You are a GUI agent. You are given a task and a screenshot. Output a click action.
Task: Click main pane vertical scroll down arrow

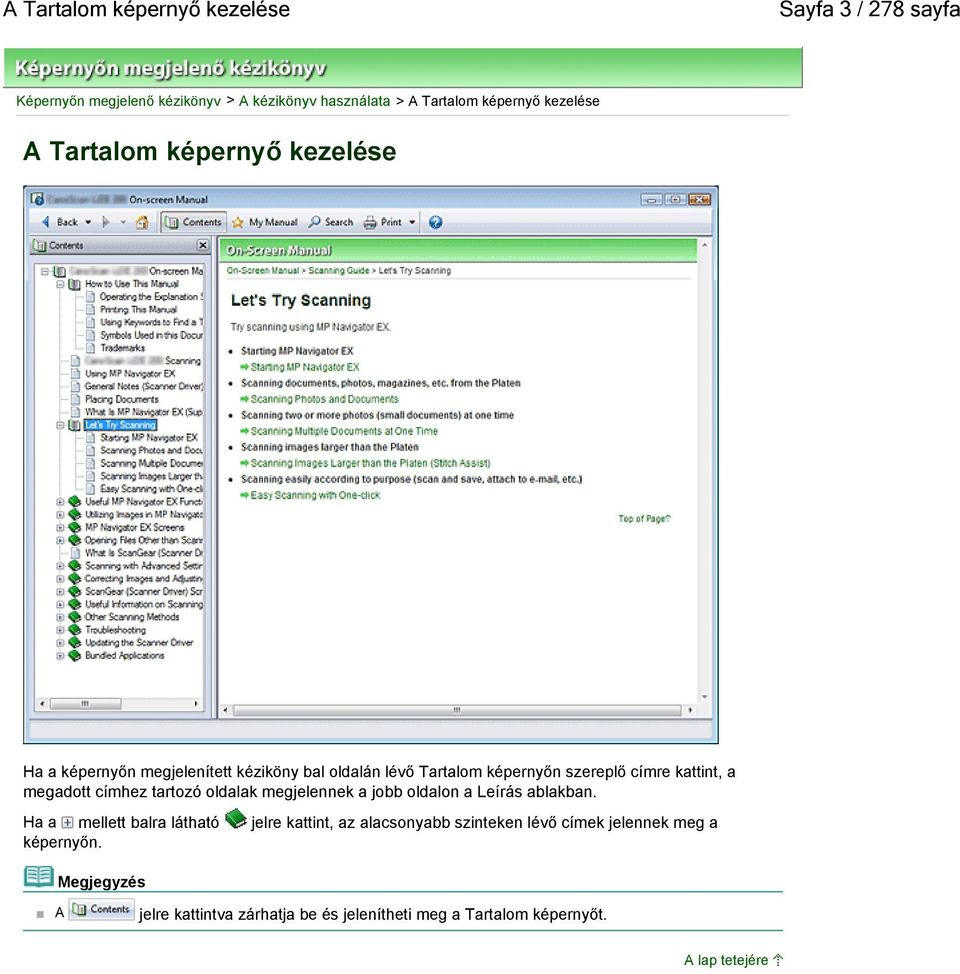tap(705, 697)
